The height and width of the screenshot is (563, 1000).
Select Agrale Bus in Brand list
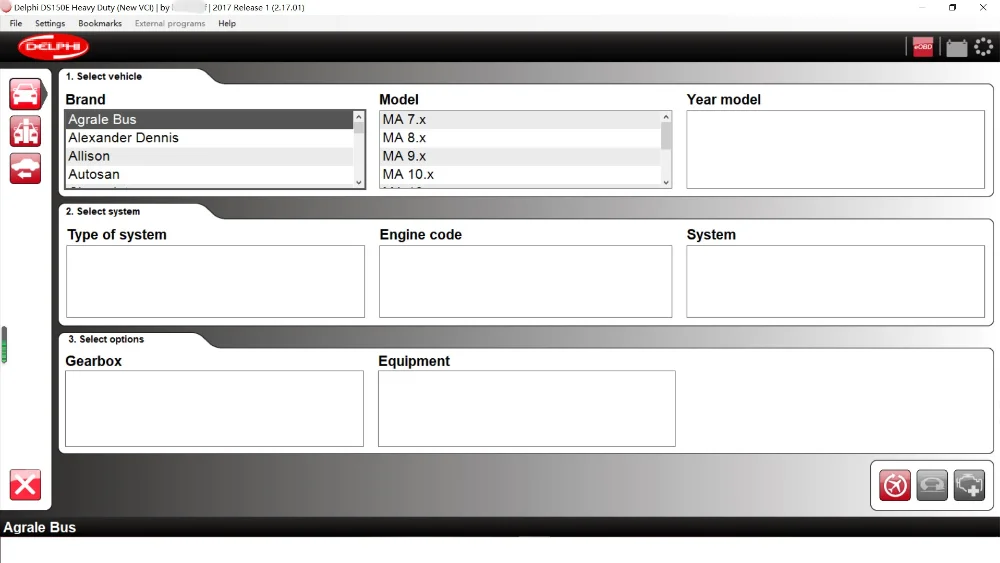pos(209,119)
